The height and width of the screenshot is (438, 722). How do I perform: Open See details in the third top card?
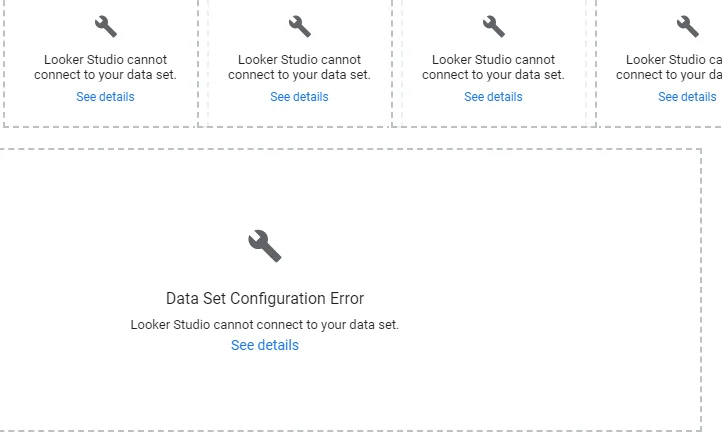coord(493,97)
